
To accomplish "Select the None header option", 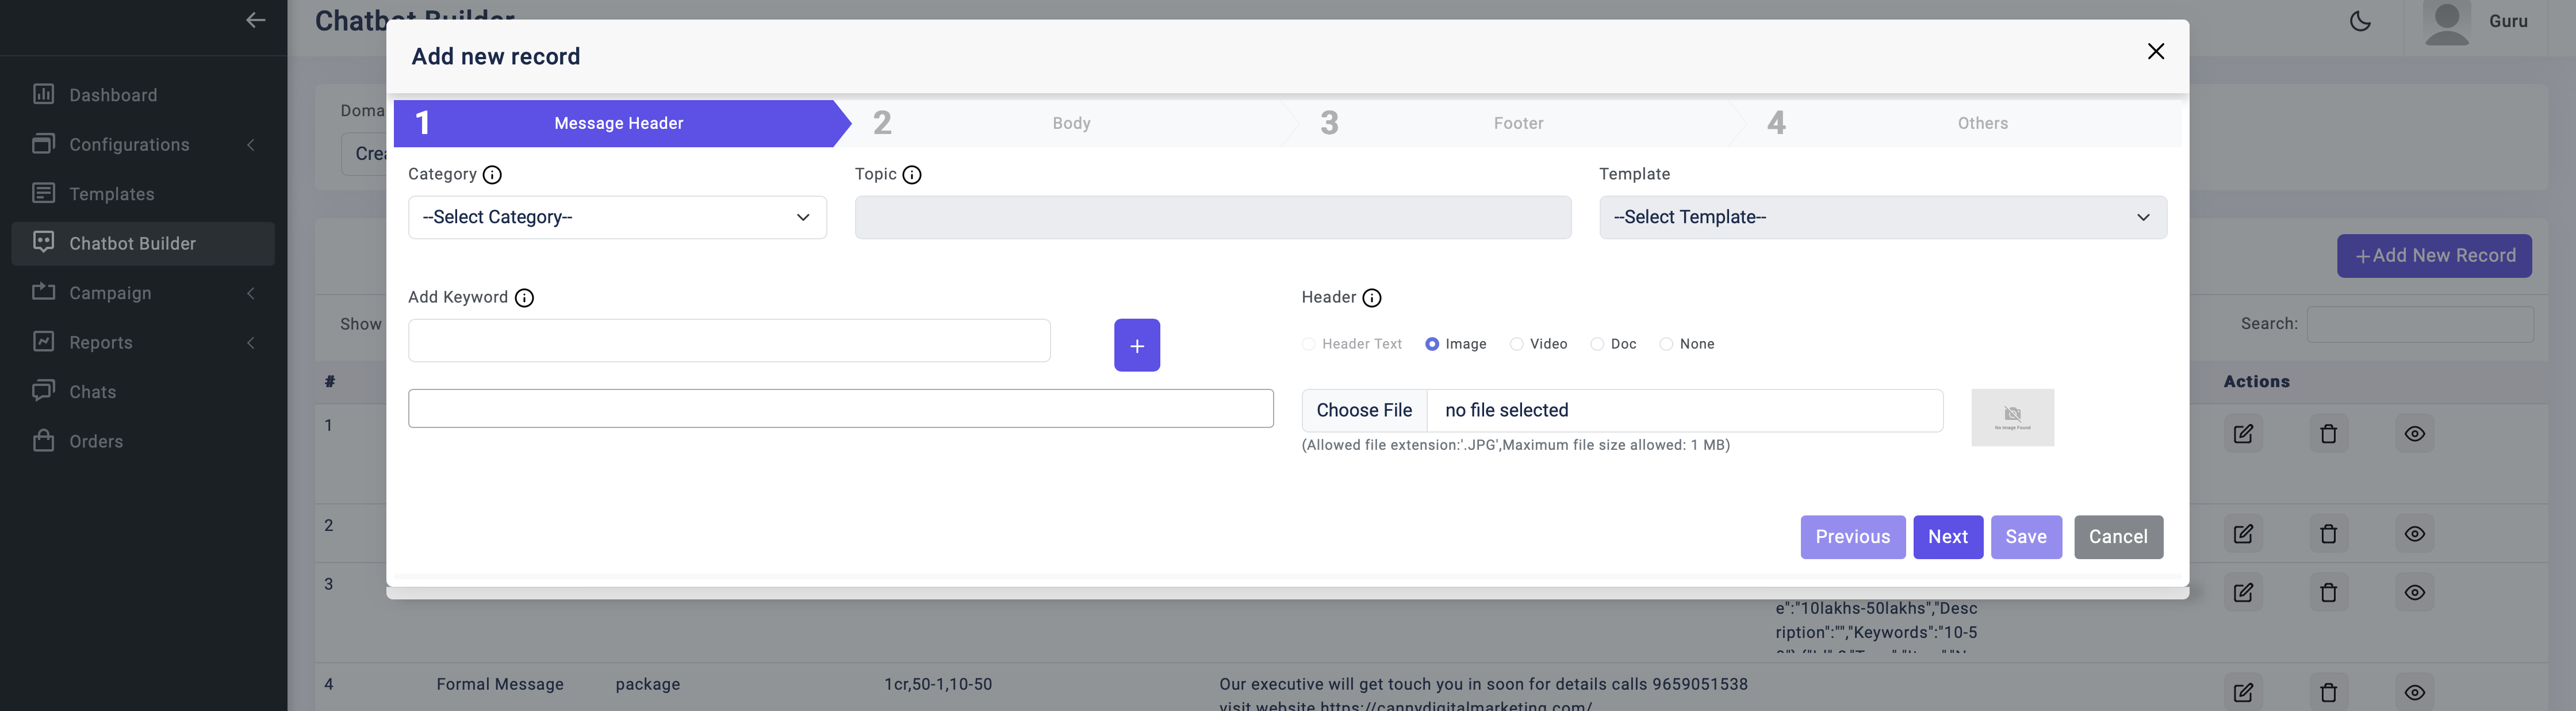I will [1666, 344].
